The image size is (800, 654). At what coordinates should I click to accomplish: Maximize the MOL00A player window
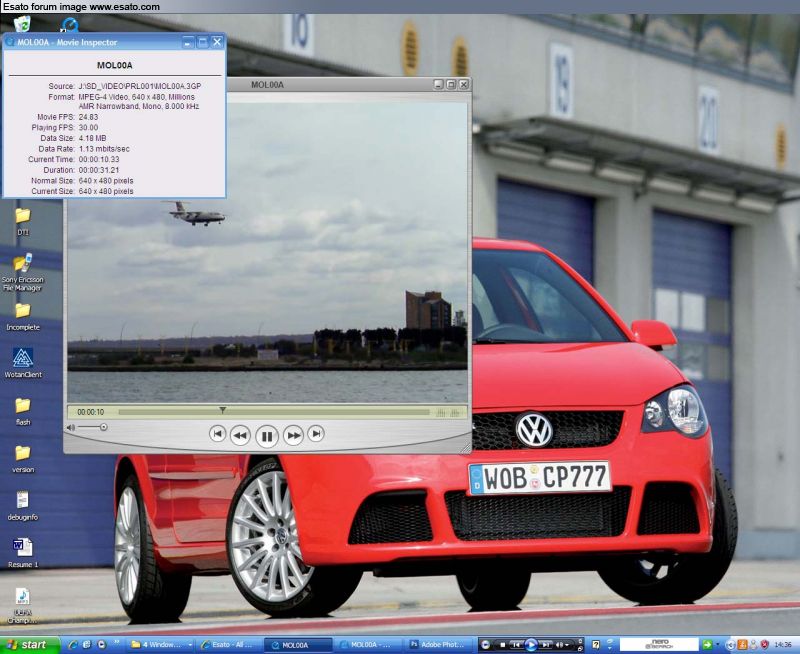pos(451,85)
